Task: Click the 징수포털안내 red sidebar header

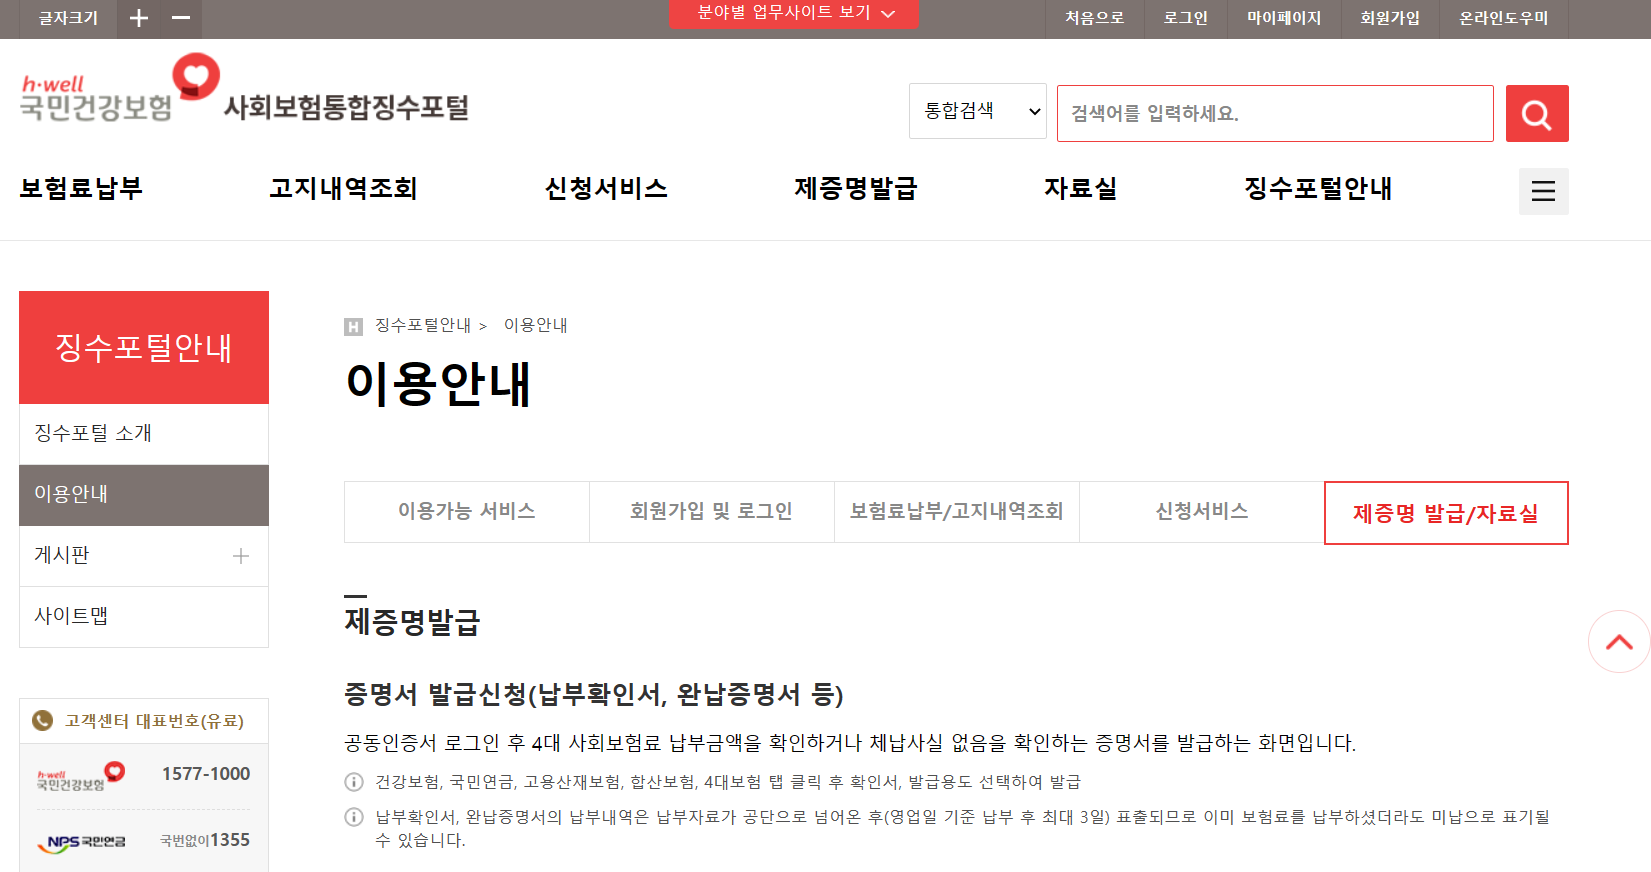Action: [x=144, y=348]
